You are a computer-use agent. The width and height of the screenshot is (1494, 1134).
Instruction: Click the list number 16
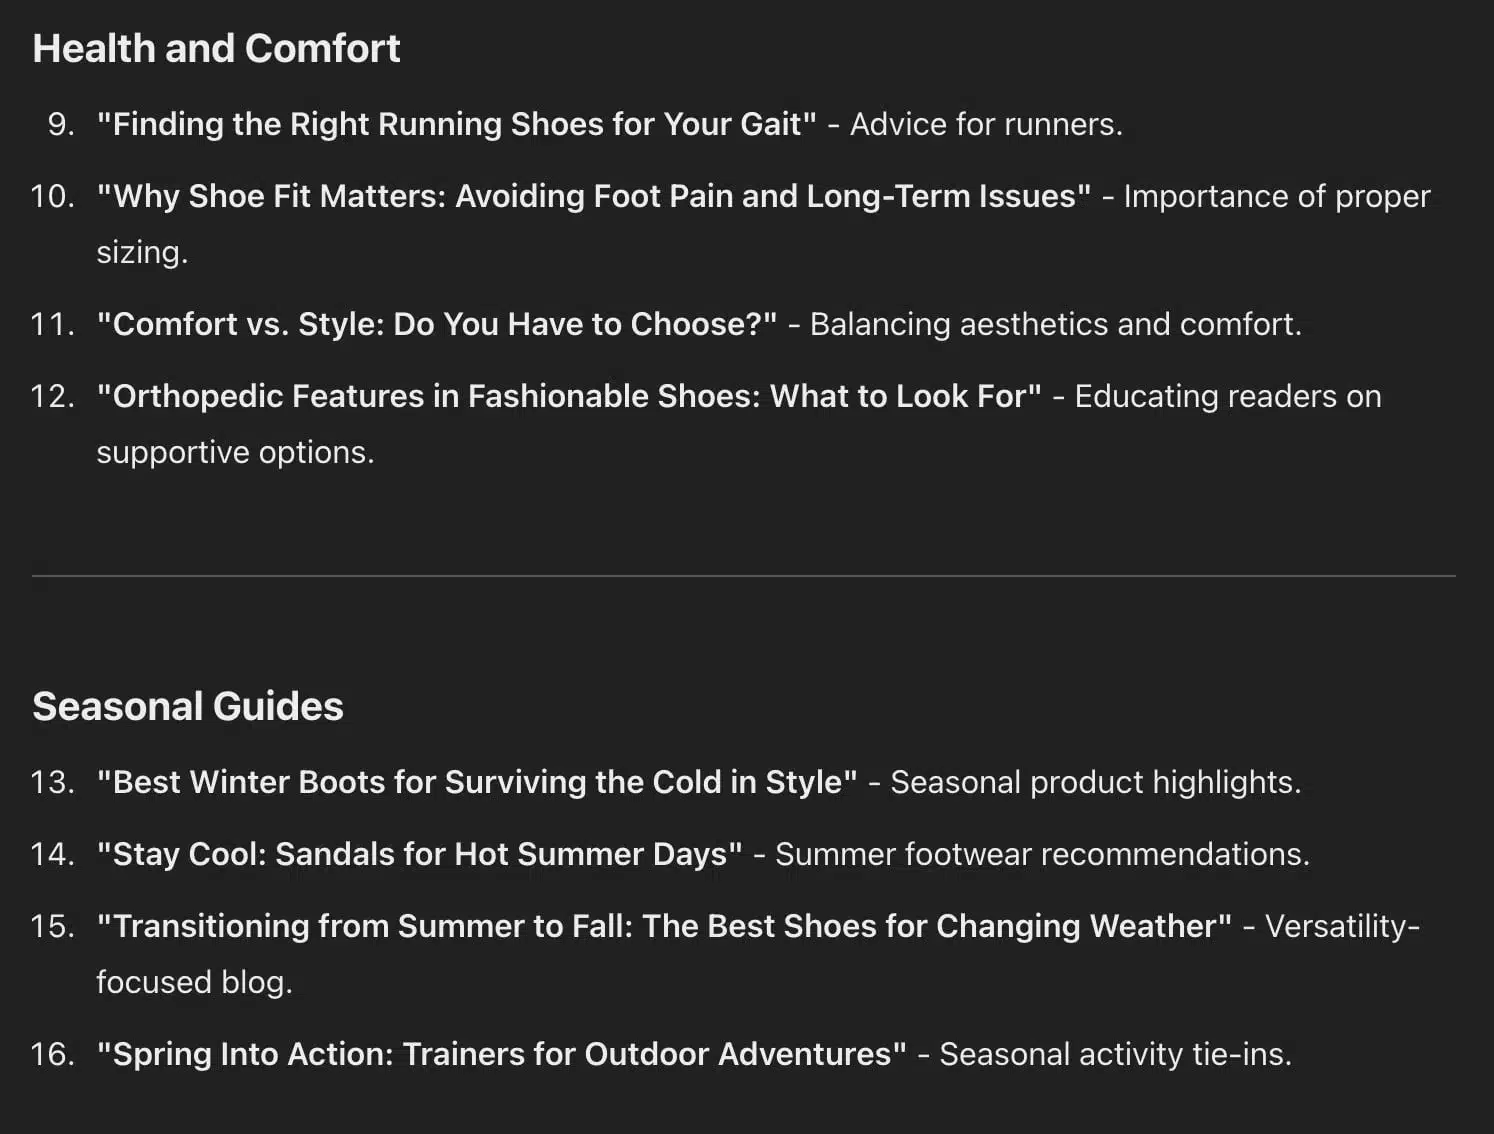click(53, 1054)
